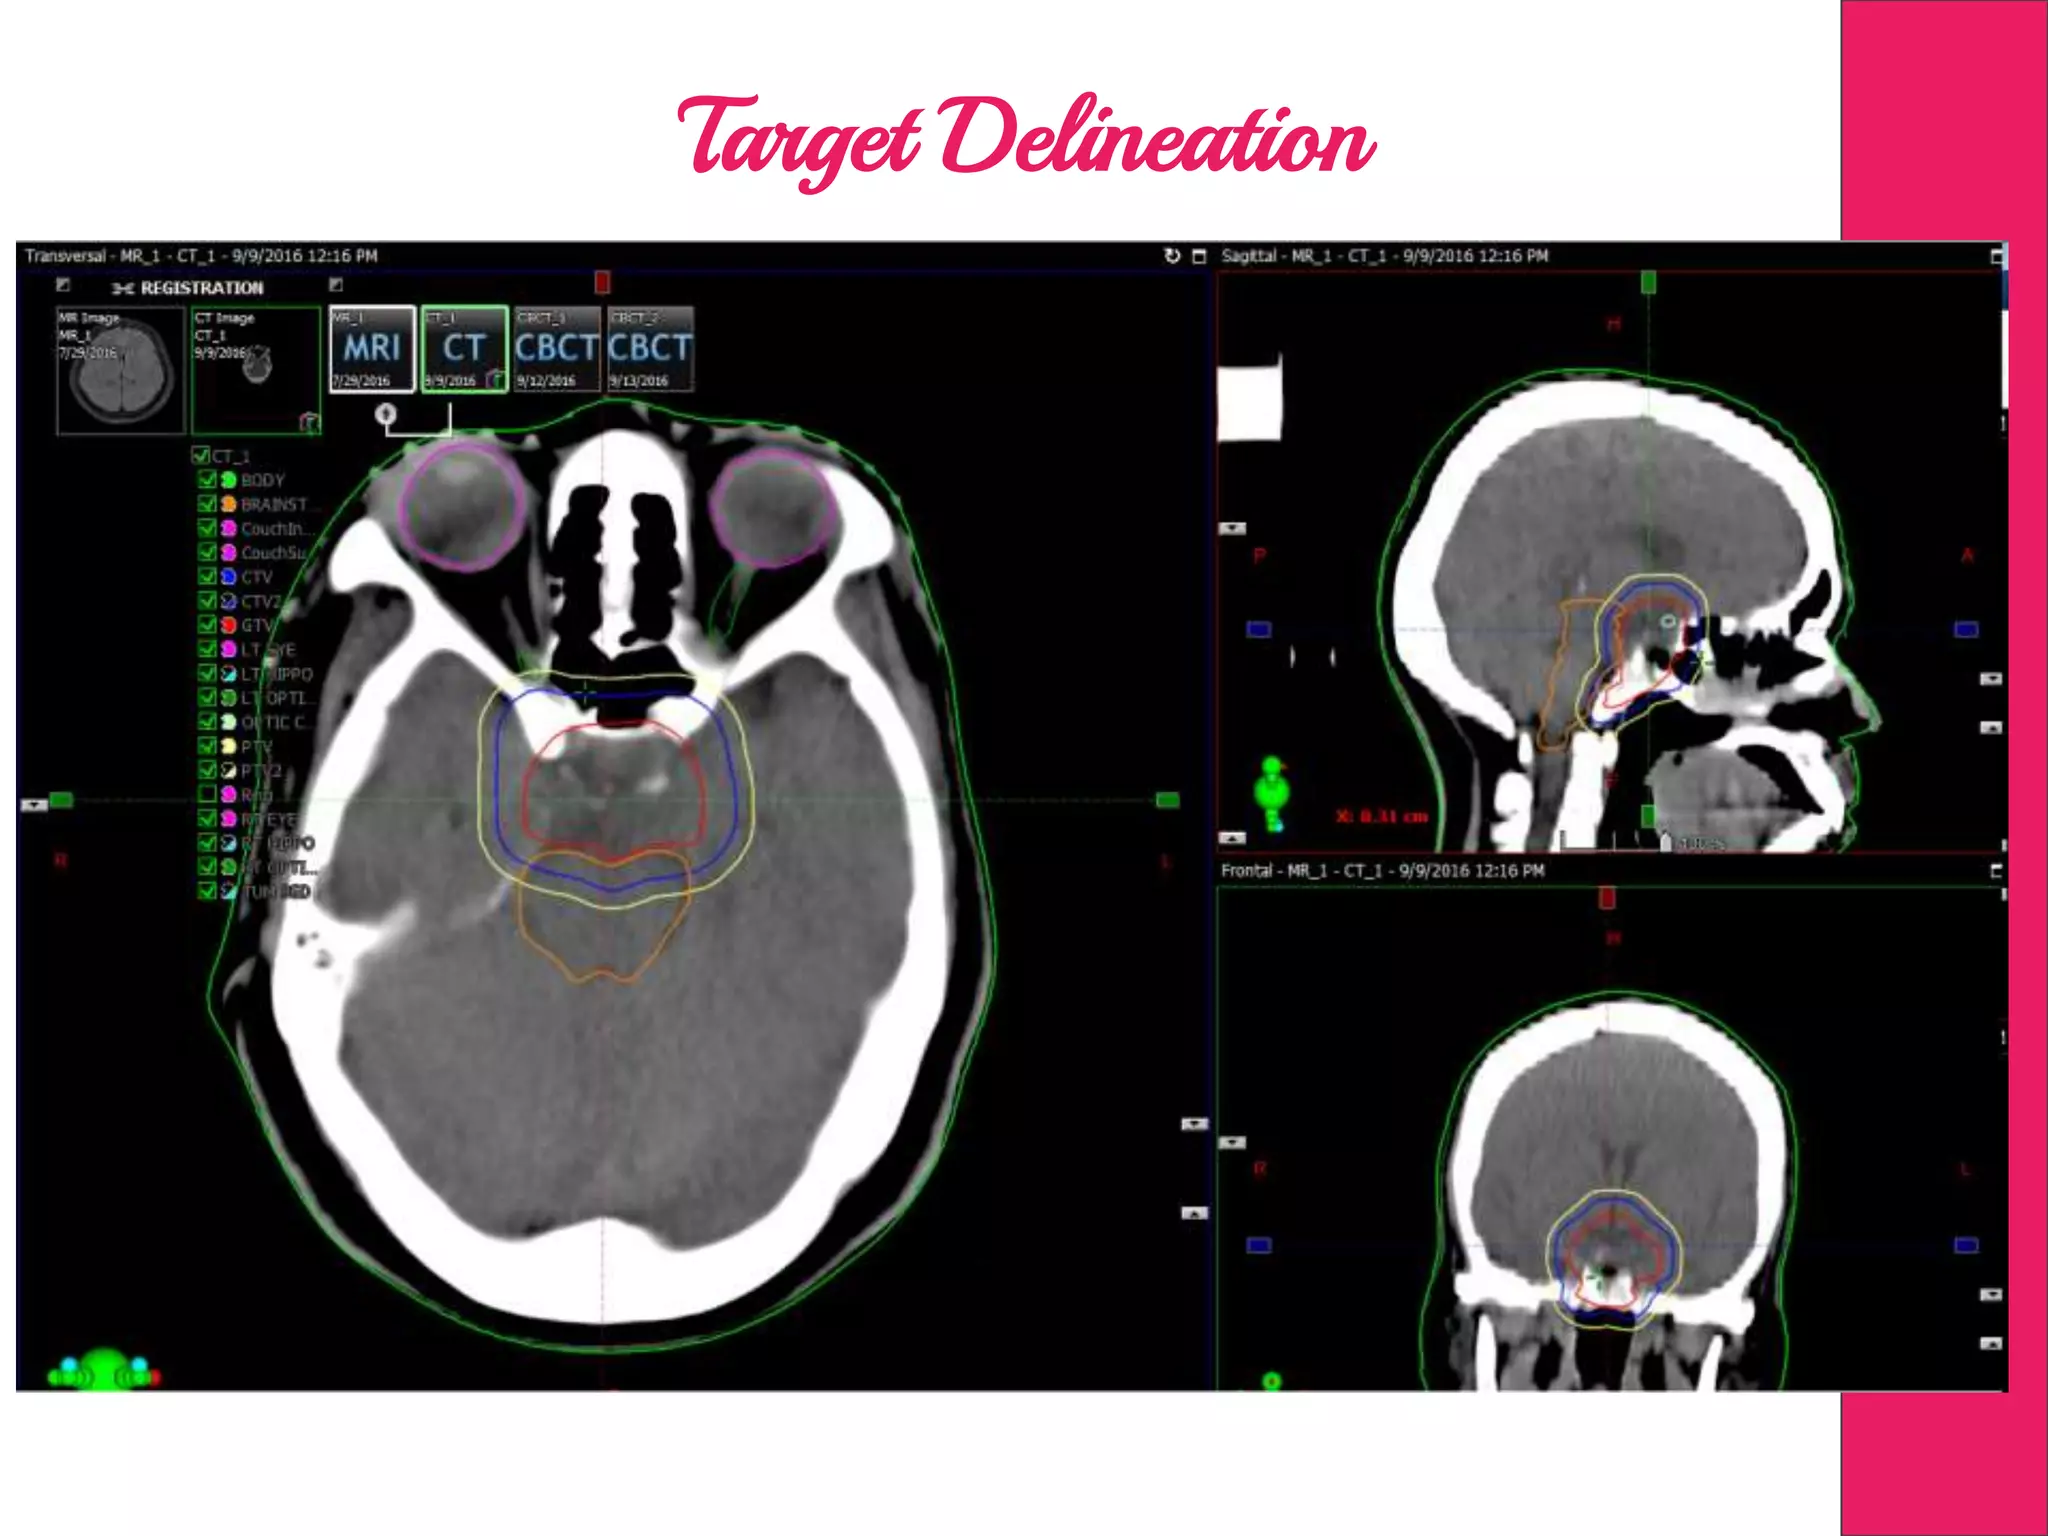Click the 3D box icon in CT Image thumbnail
Image resolution: width=2048 pixels, height=1536 pixels.
310,422
